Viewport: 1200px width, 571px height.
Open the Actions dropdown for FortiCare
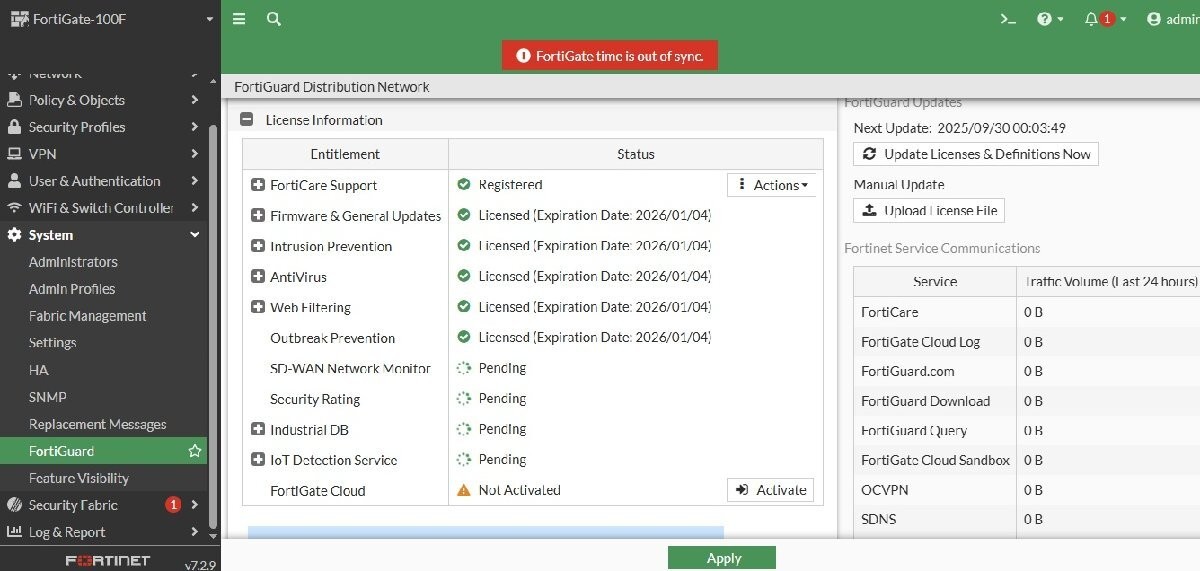(x=773, y=185)
